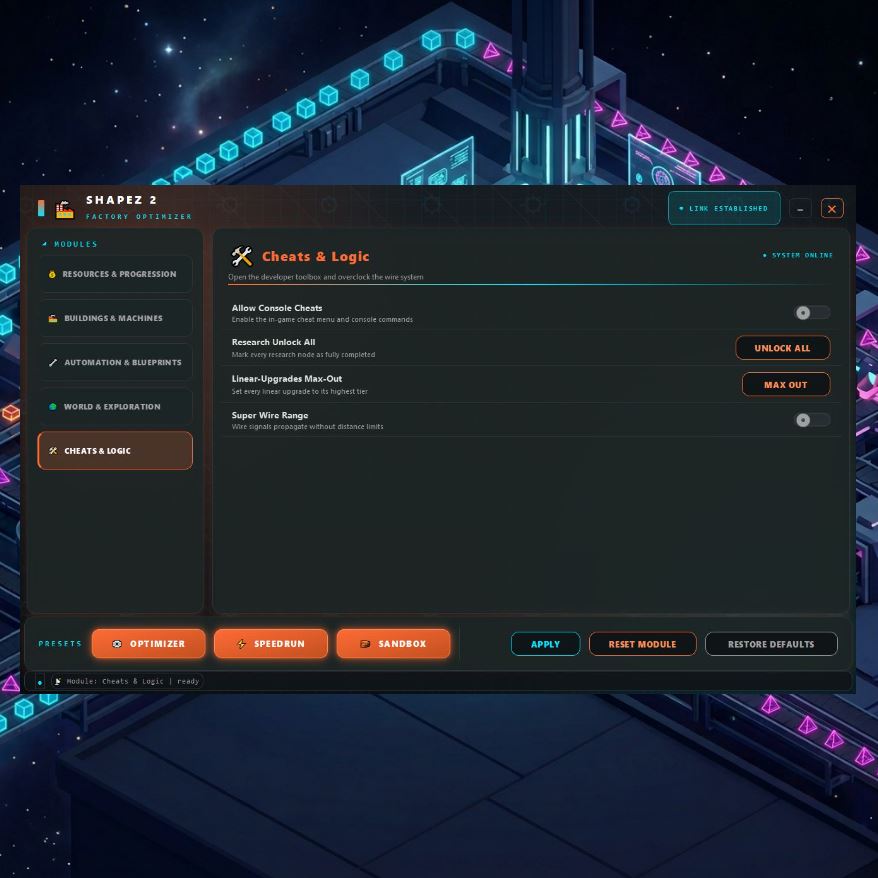Click the Unlock All research button
Screen dimensions: 878x878
coord(782,348)
